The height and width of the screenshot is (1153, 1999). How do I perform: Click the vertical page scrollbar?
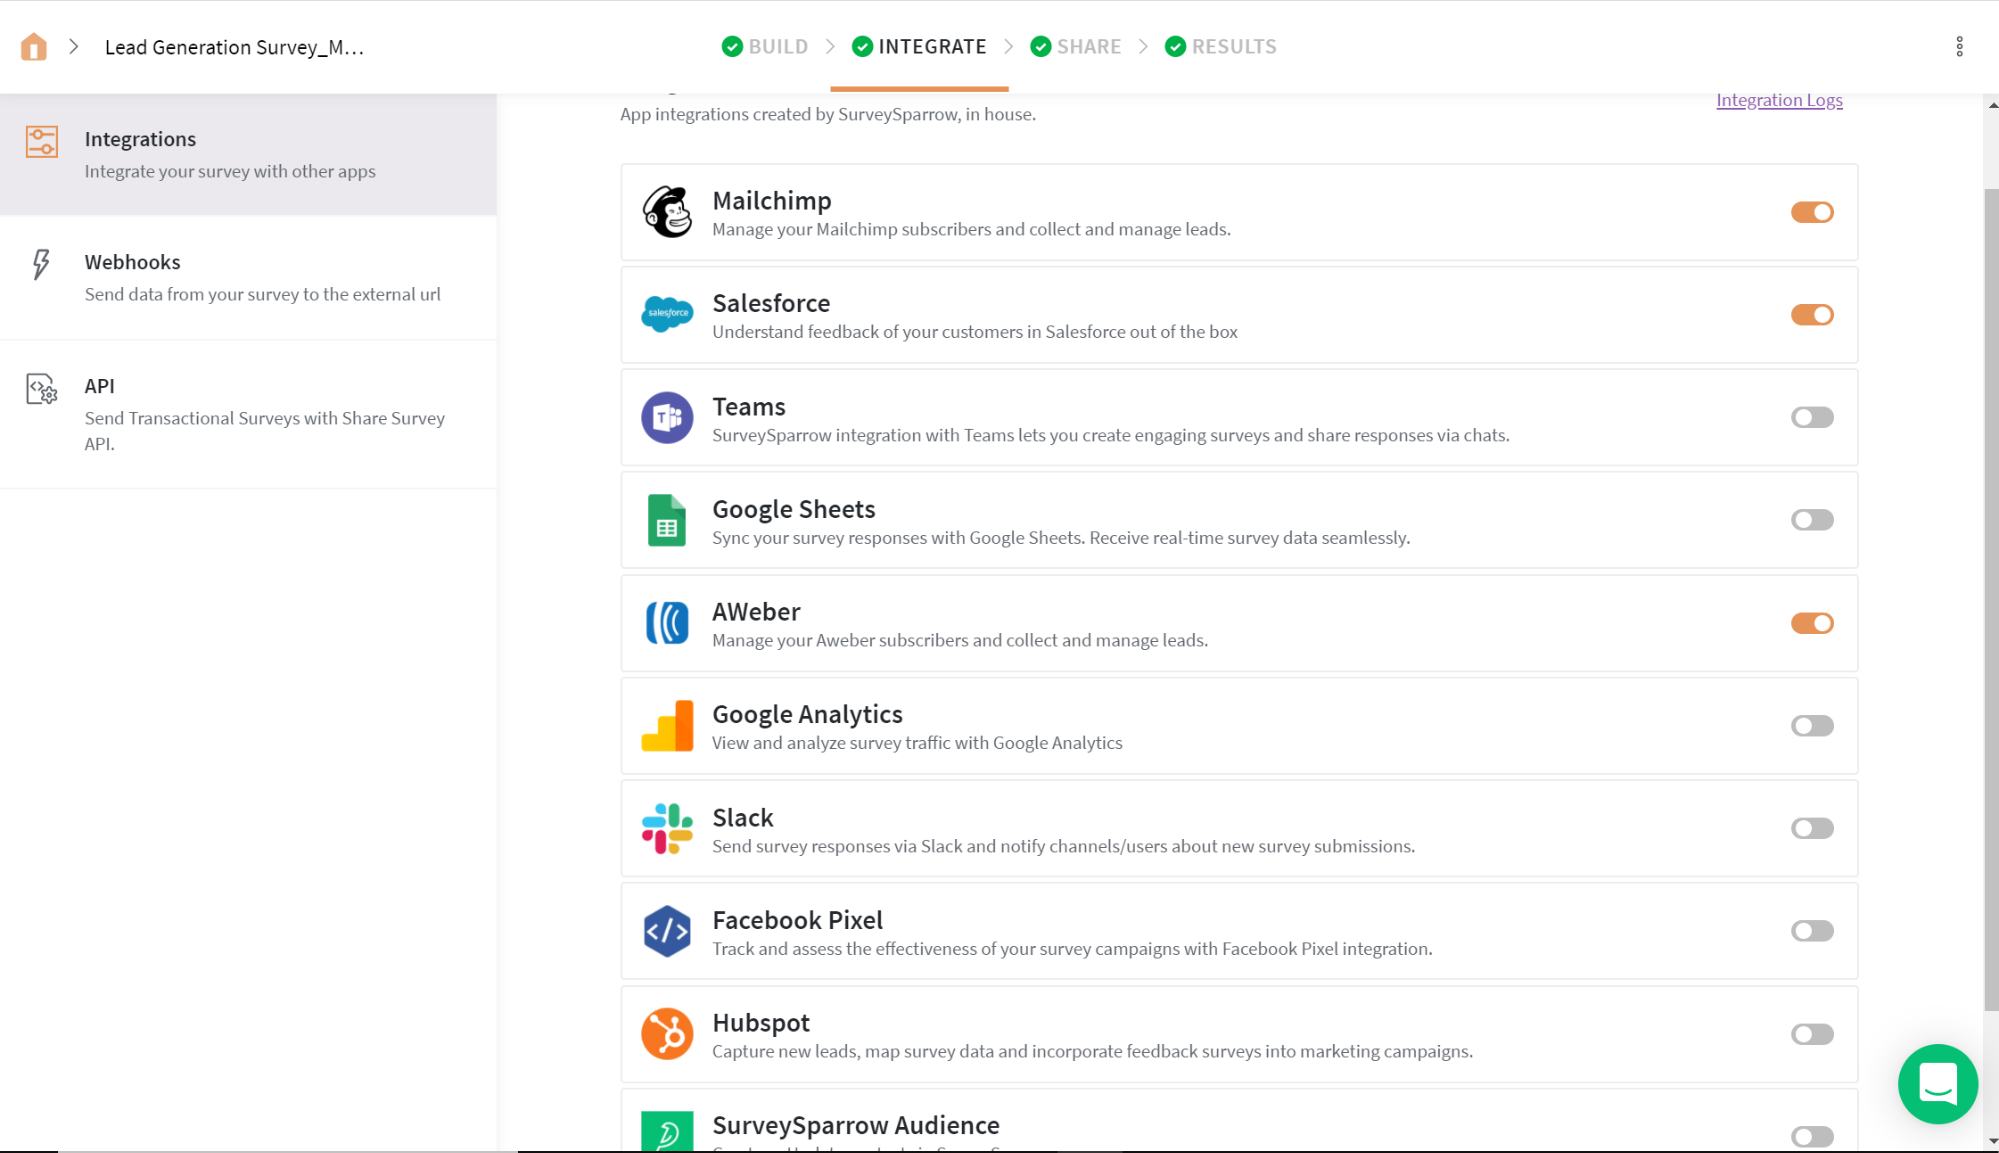(1990, 600)
